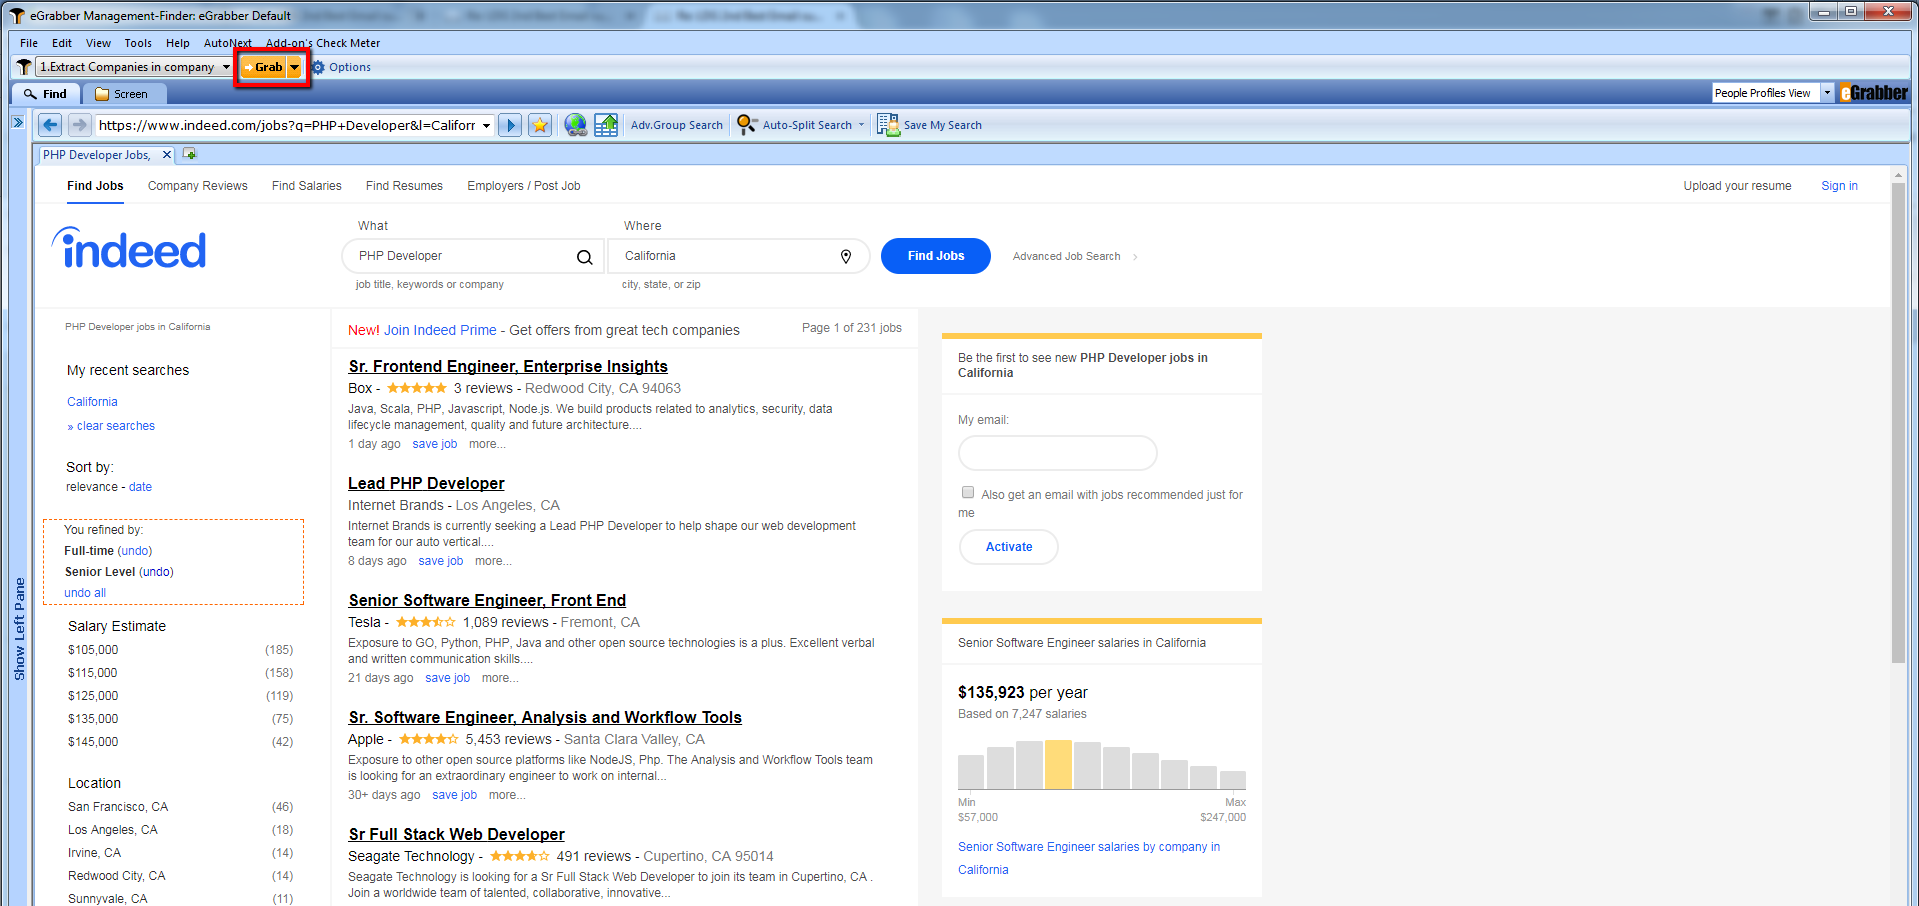
Task: Expand the URL address history dropdown
Action: pyautogui.click(x=487, y=125)
